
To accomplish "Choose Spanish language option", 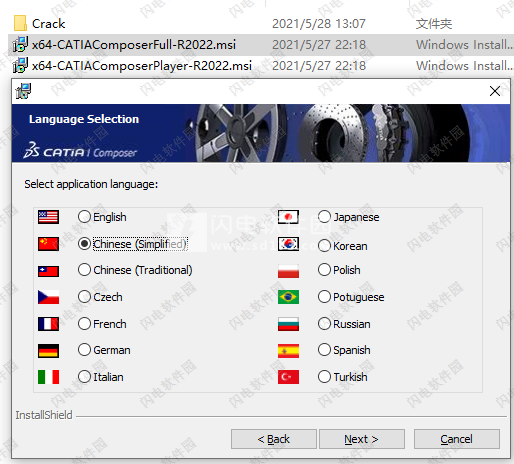I will 324,350.
